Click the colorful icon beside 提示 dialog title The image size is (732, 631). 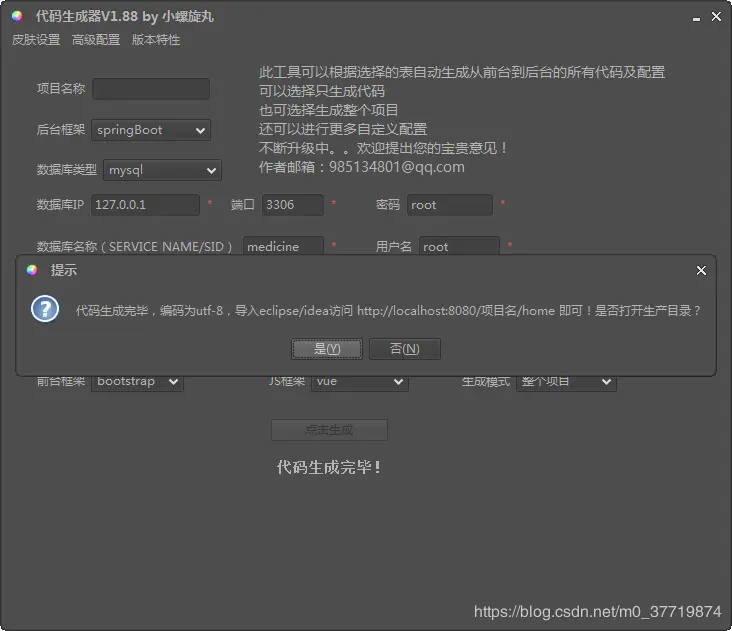point(32,270)
